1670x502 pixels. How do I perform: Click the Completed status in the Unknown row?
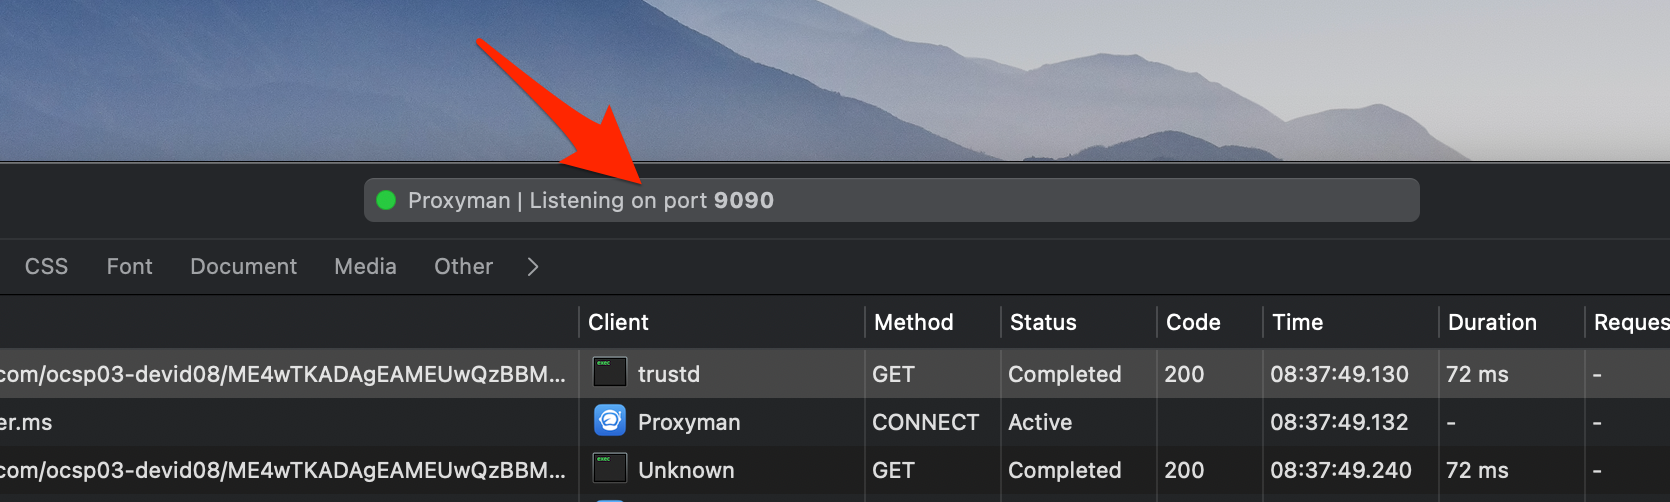[1064, 470]
